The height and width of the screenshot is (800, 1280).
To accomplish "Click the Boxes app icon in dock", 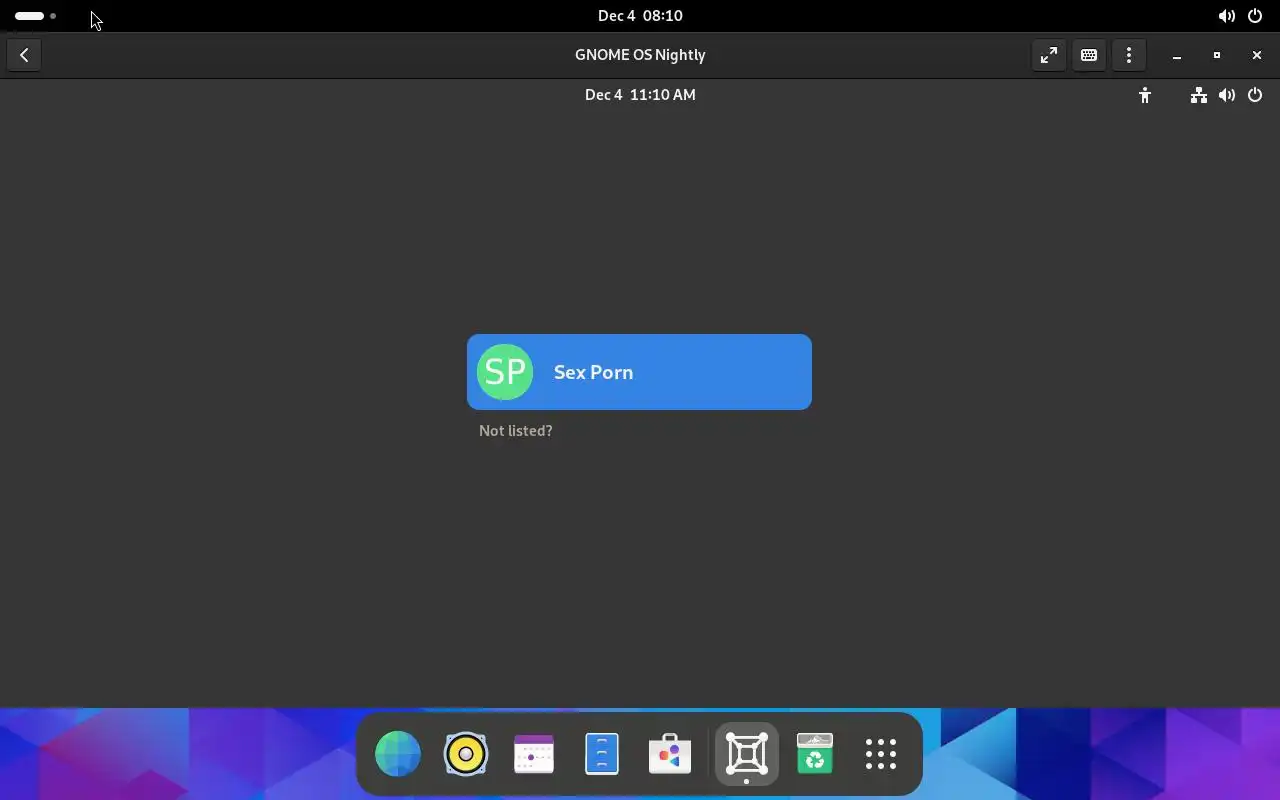I will [747, 754].
